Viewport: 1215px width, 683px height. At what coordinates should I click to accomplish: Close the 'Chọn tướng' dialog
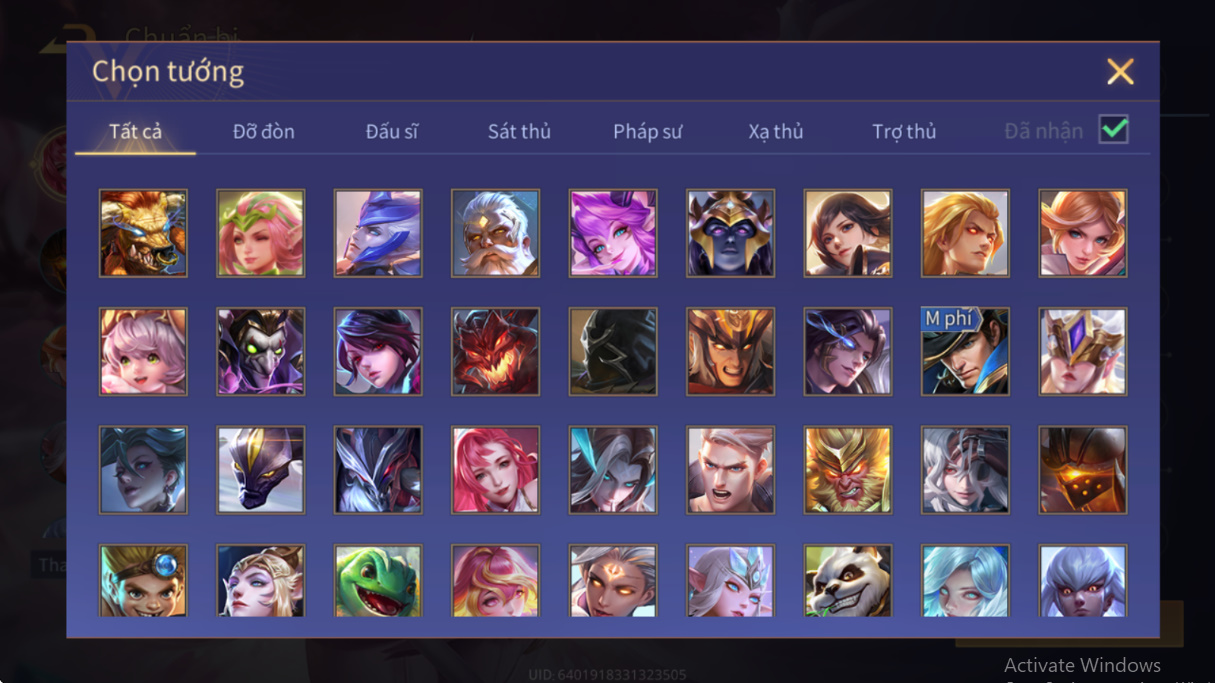pos(1120,71)
